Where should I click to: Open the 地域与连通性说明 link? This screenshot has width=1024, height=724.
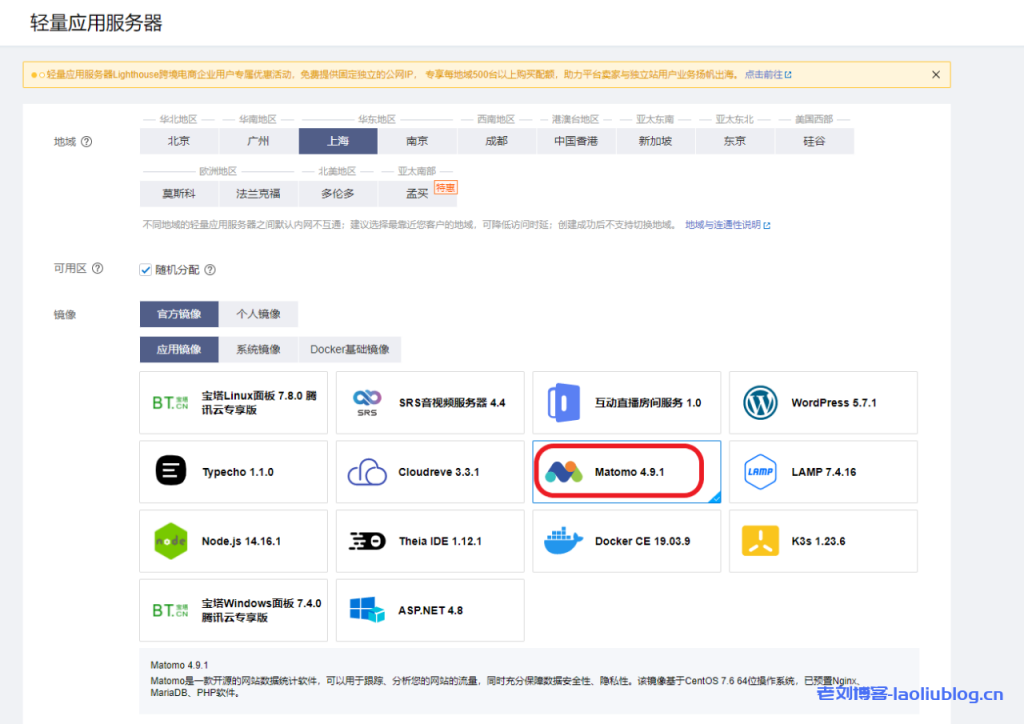click(x=727, y=225)
